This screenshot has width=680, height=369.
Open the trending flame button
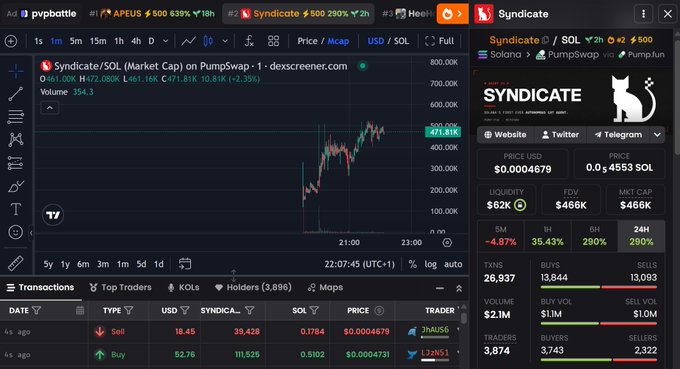click(452, 14)
